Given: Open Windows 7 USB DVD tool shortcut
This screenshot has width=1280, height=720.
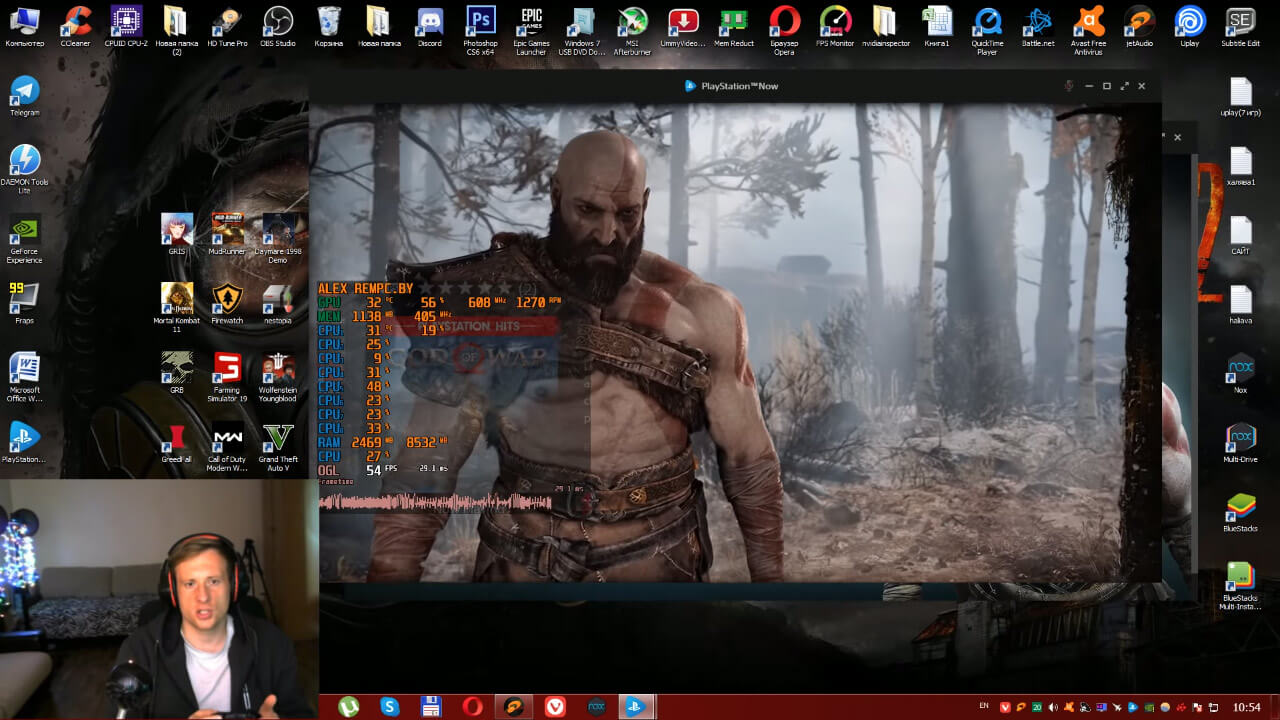Looking at the screenshot, I should pyautogui.click(x=582, y=30).
